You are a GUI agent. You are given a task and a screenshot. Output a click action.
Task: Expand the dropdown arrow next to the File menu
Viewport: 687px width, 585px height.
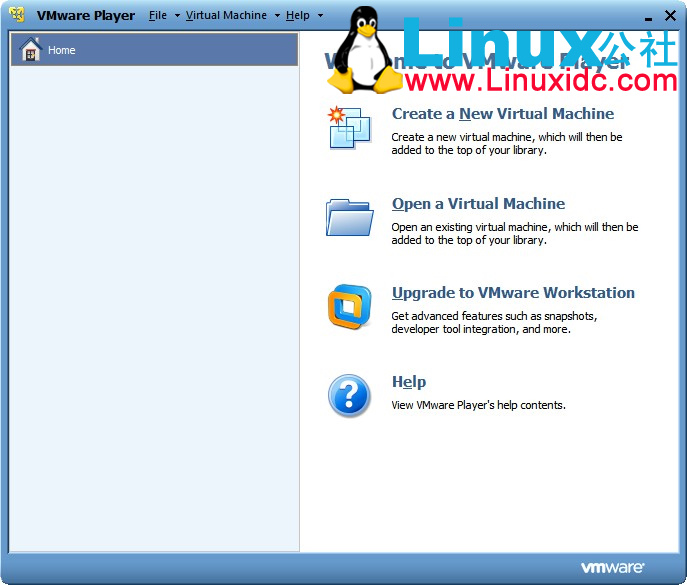point(177,16)
